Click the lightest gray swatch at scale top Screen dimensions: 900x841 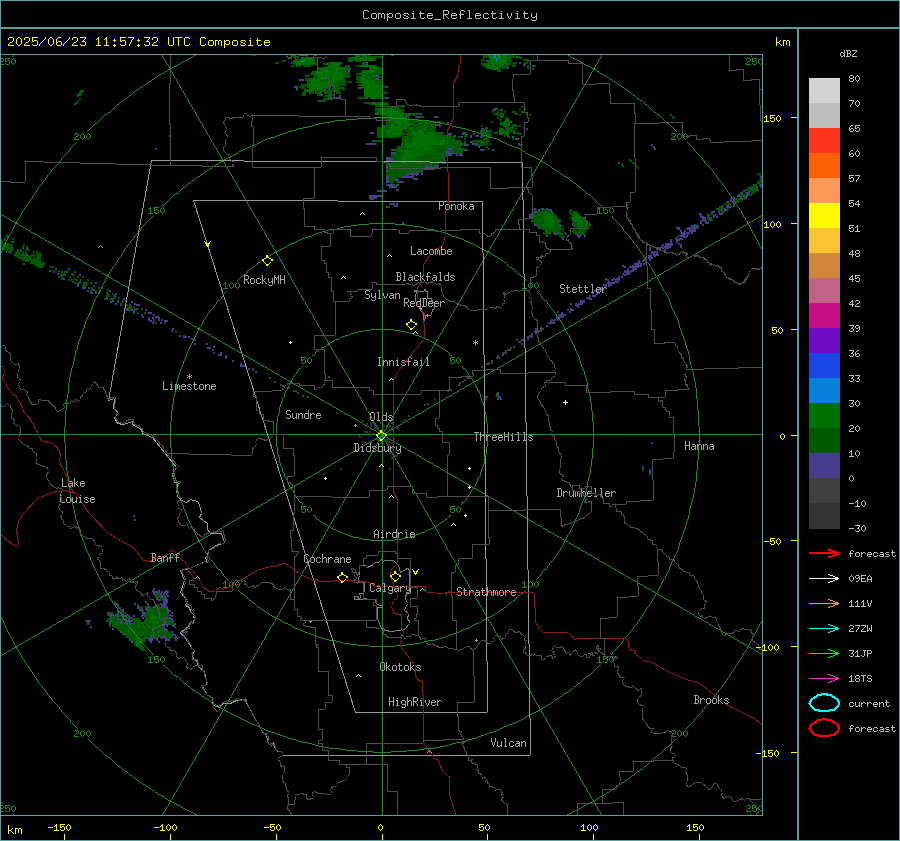pos(824,90)
